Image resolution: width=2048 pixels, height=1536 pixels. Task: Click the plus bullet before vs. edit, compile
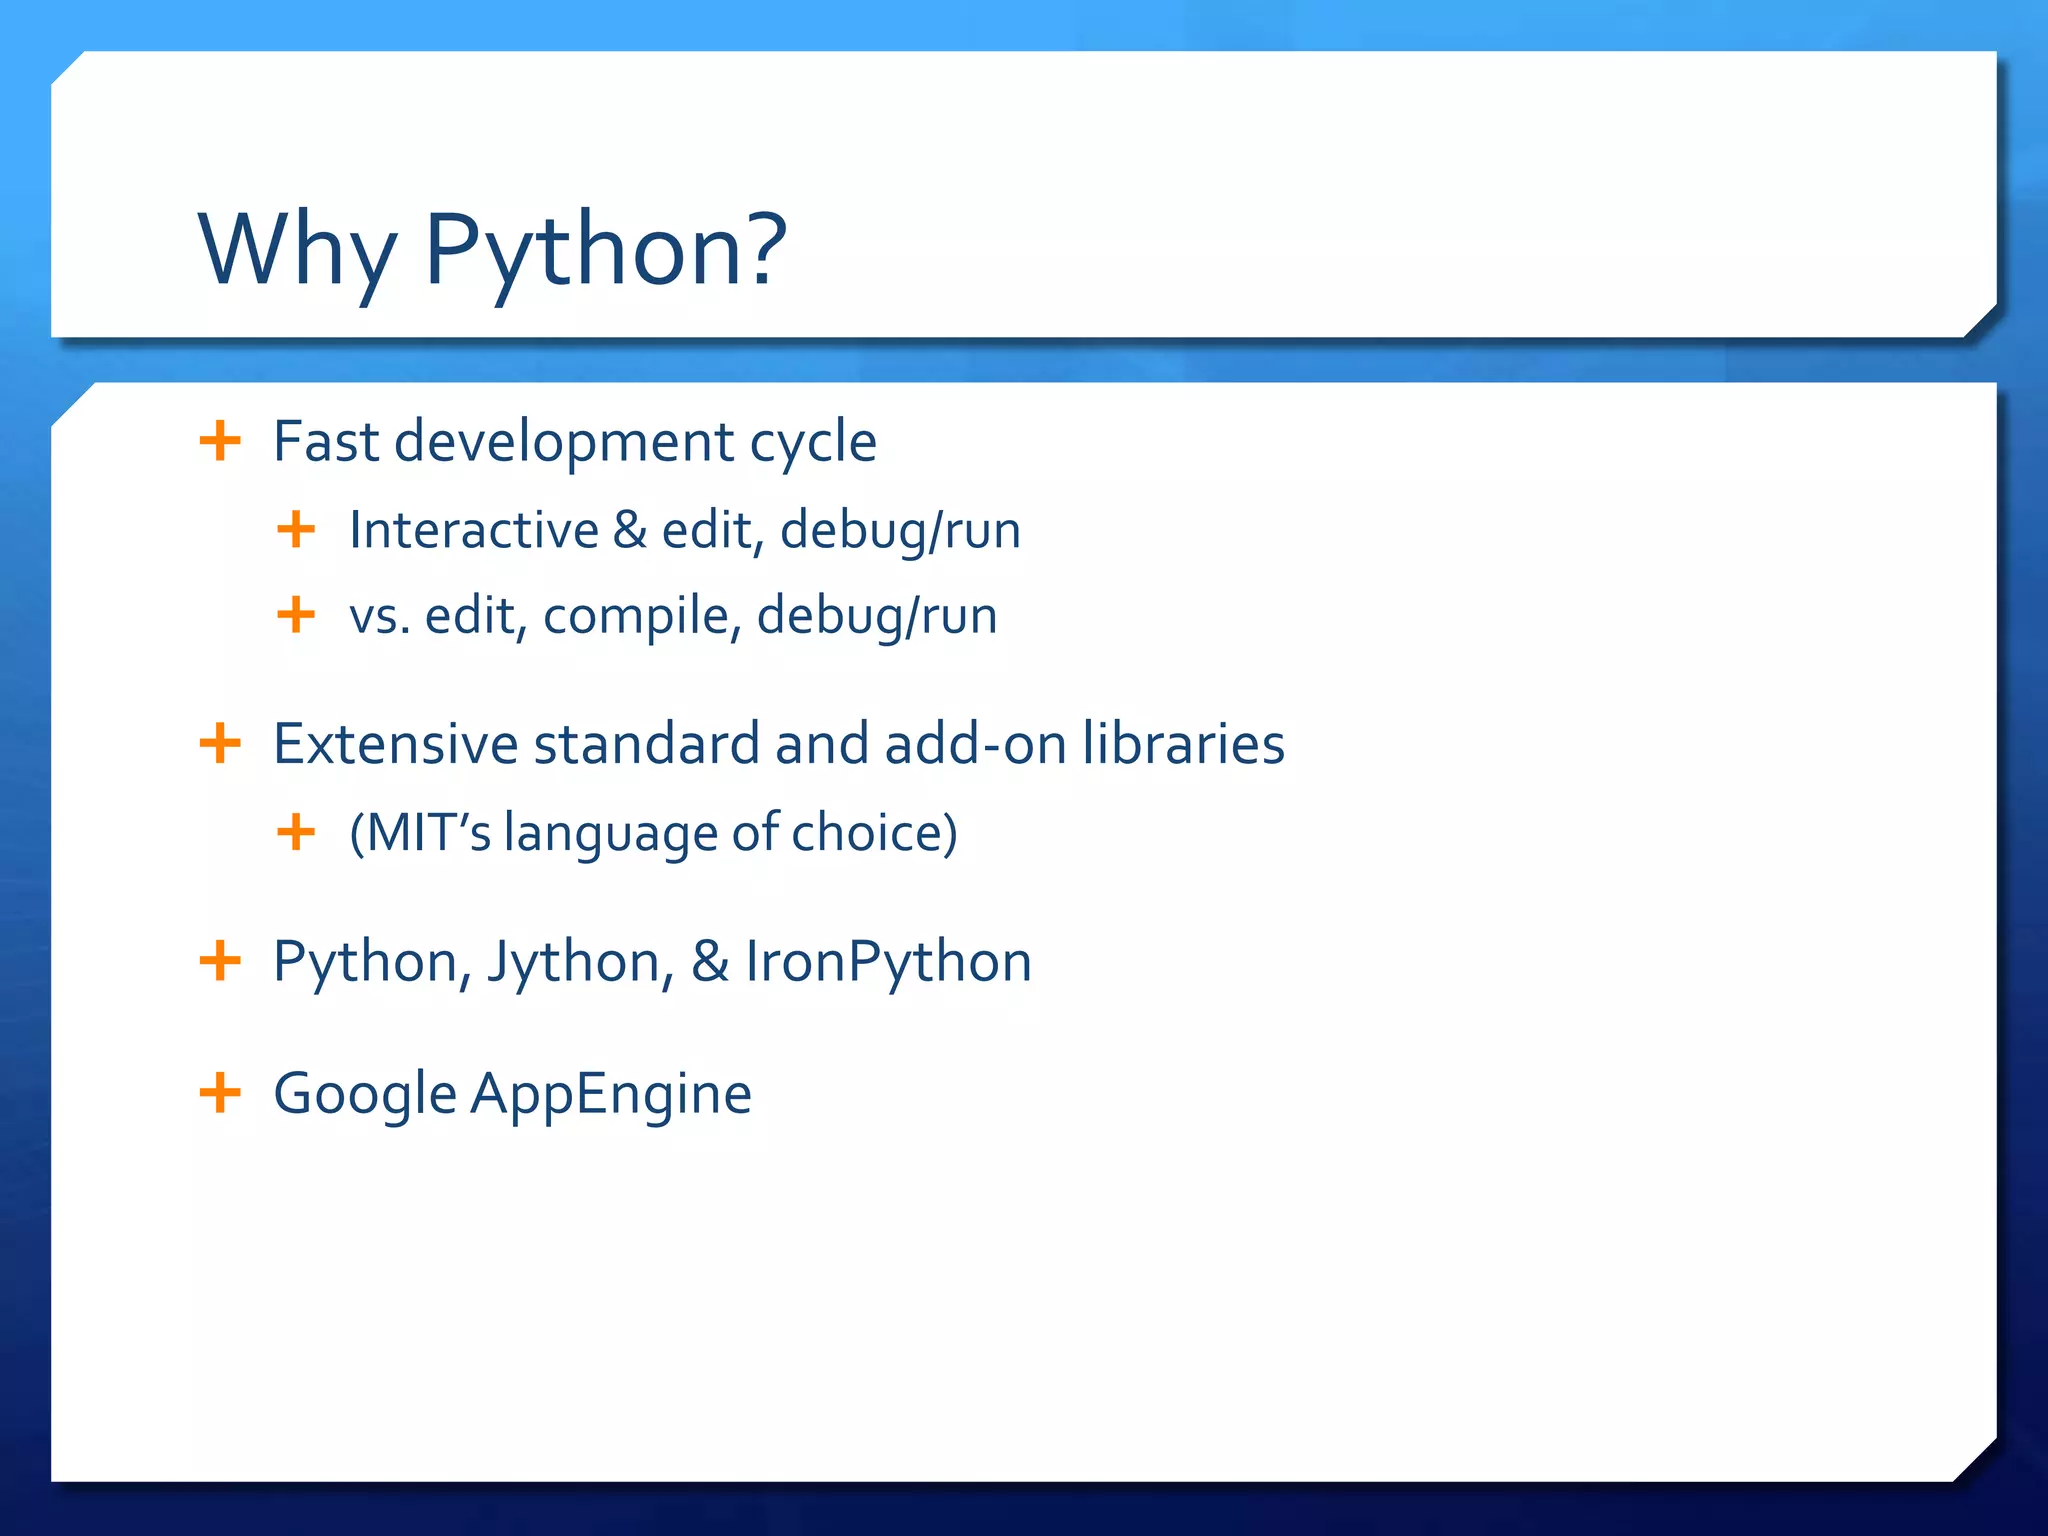296,615
